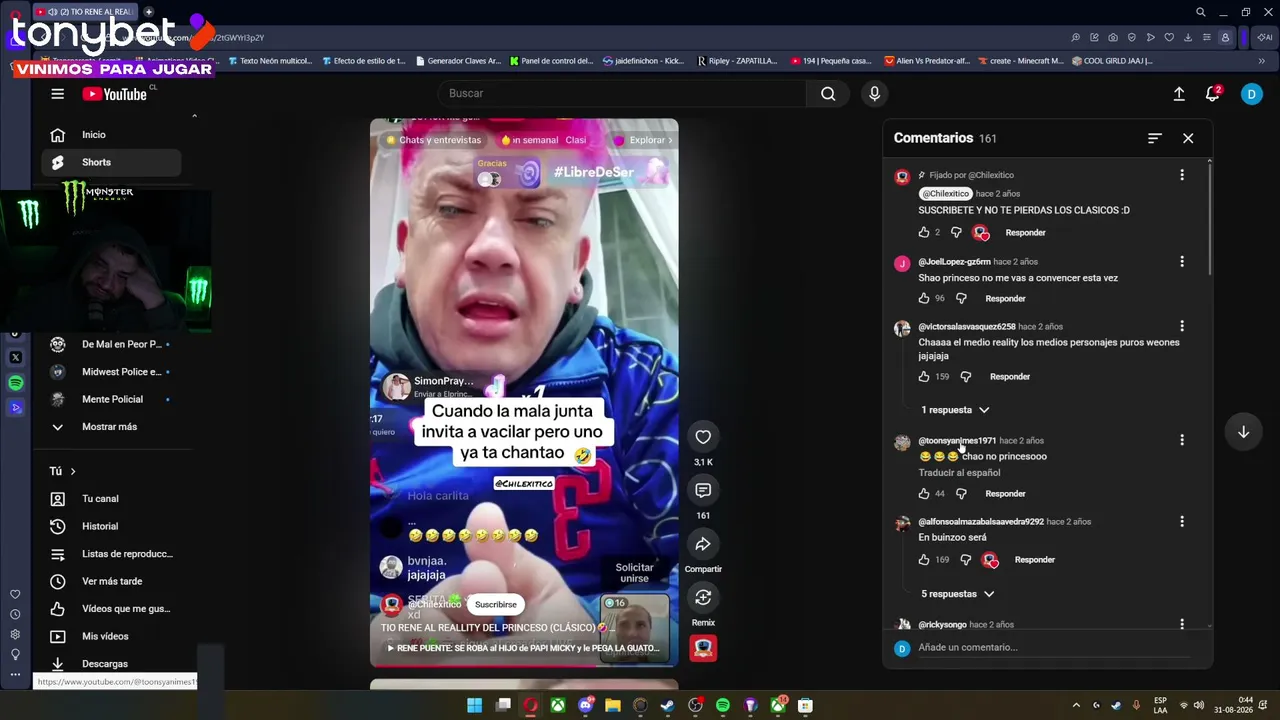
Task: Go to the next Short with down arrow
Action: pos(1243,432)
